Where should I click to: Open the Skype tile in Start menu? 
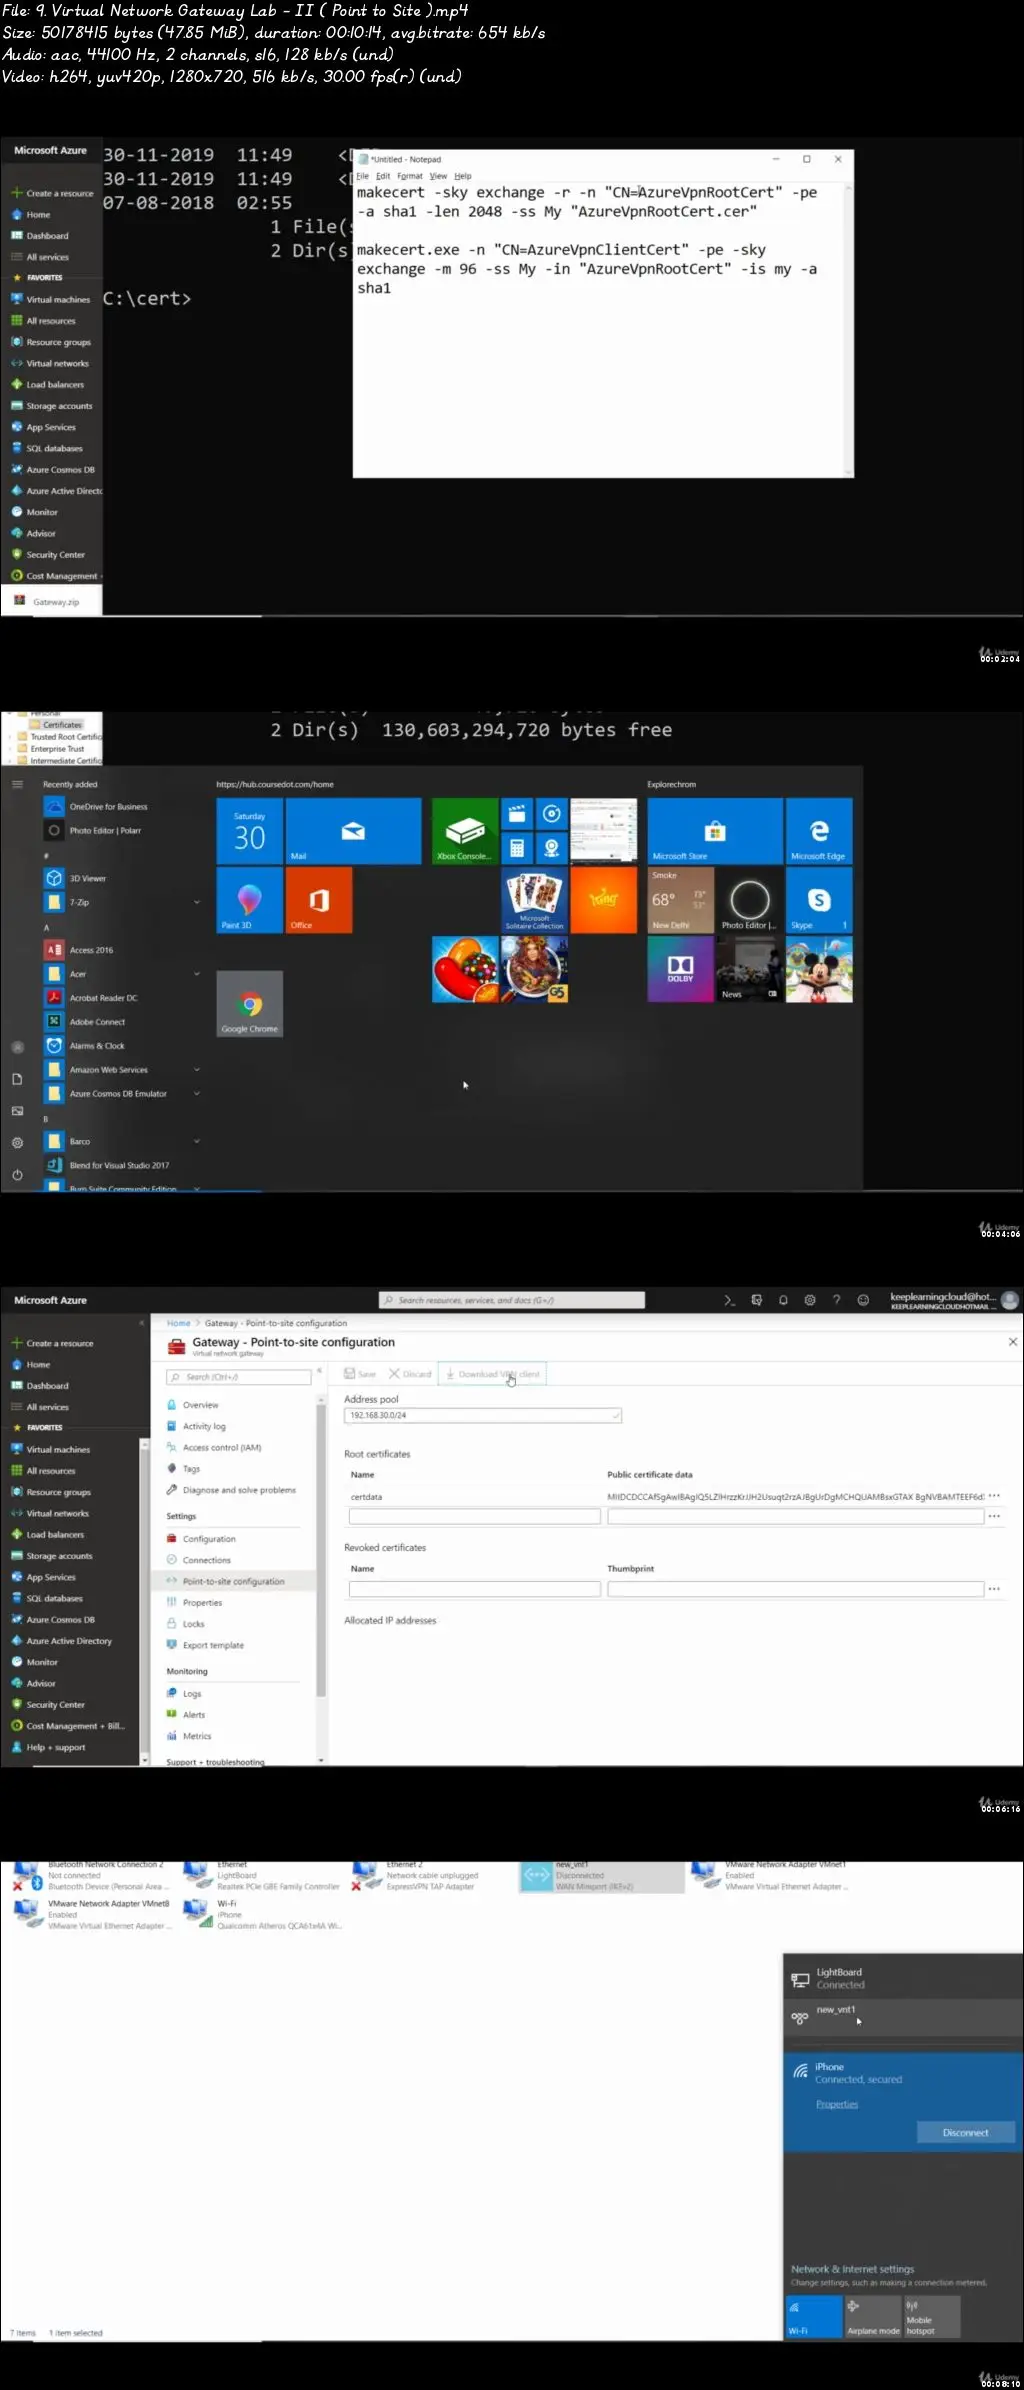click(x=819, y=900)
